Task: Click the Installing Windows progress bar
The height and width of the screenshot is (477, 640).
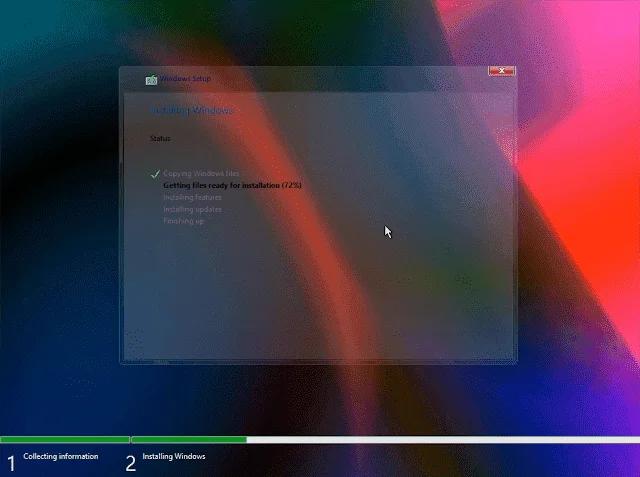Action: tap(385, 439)
